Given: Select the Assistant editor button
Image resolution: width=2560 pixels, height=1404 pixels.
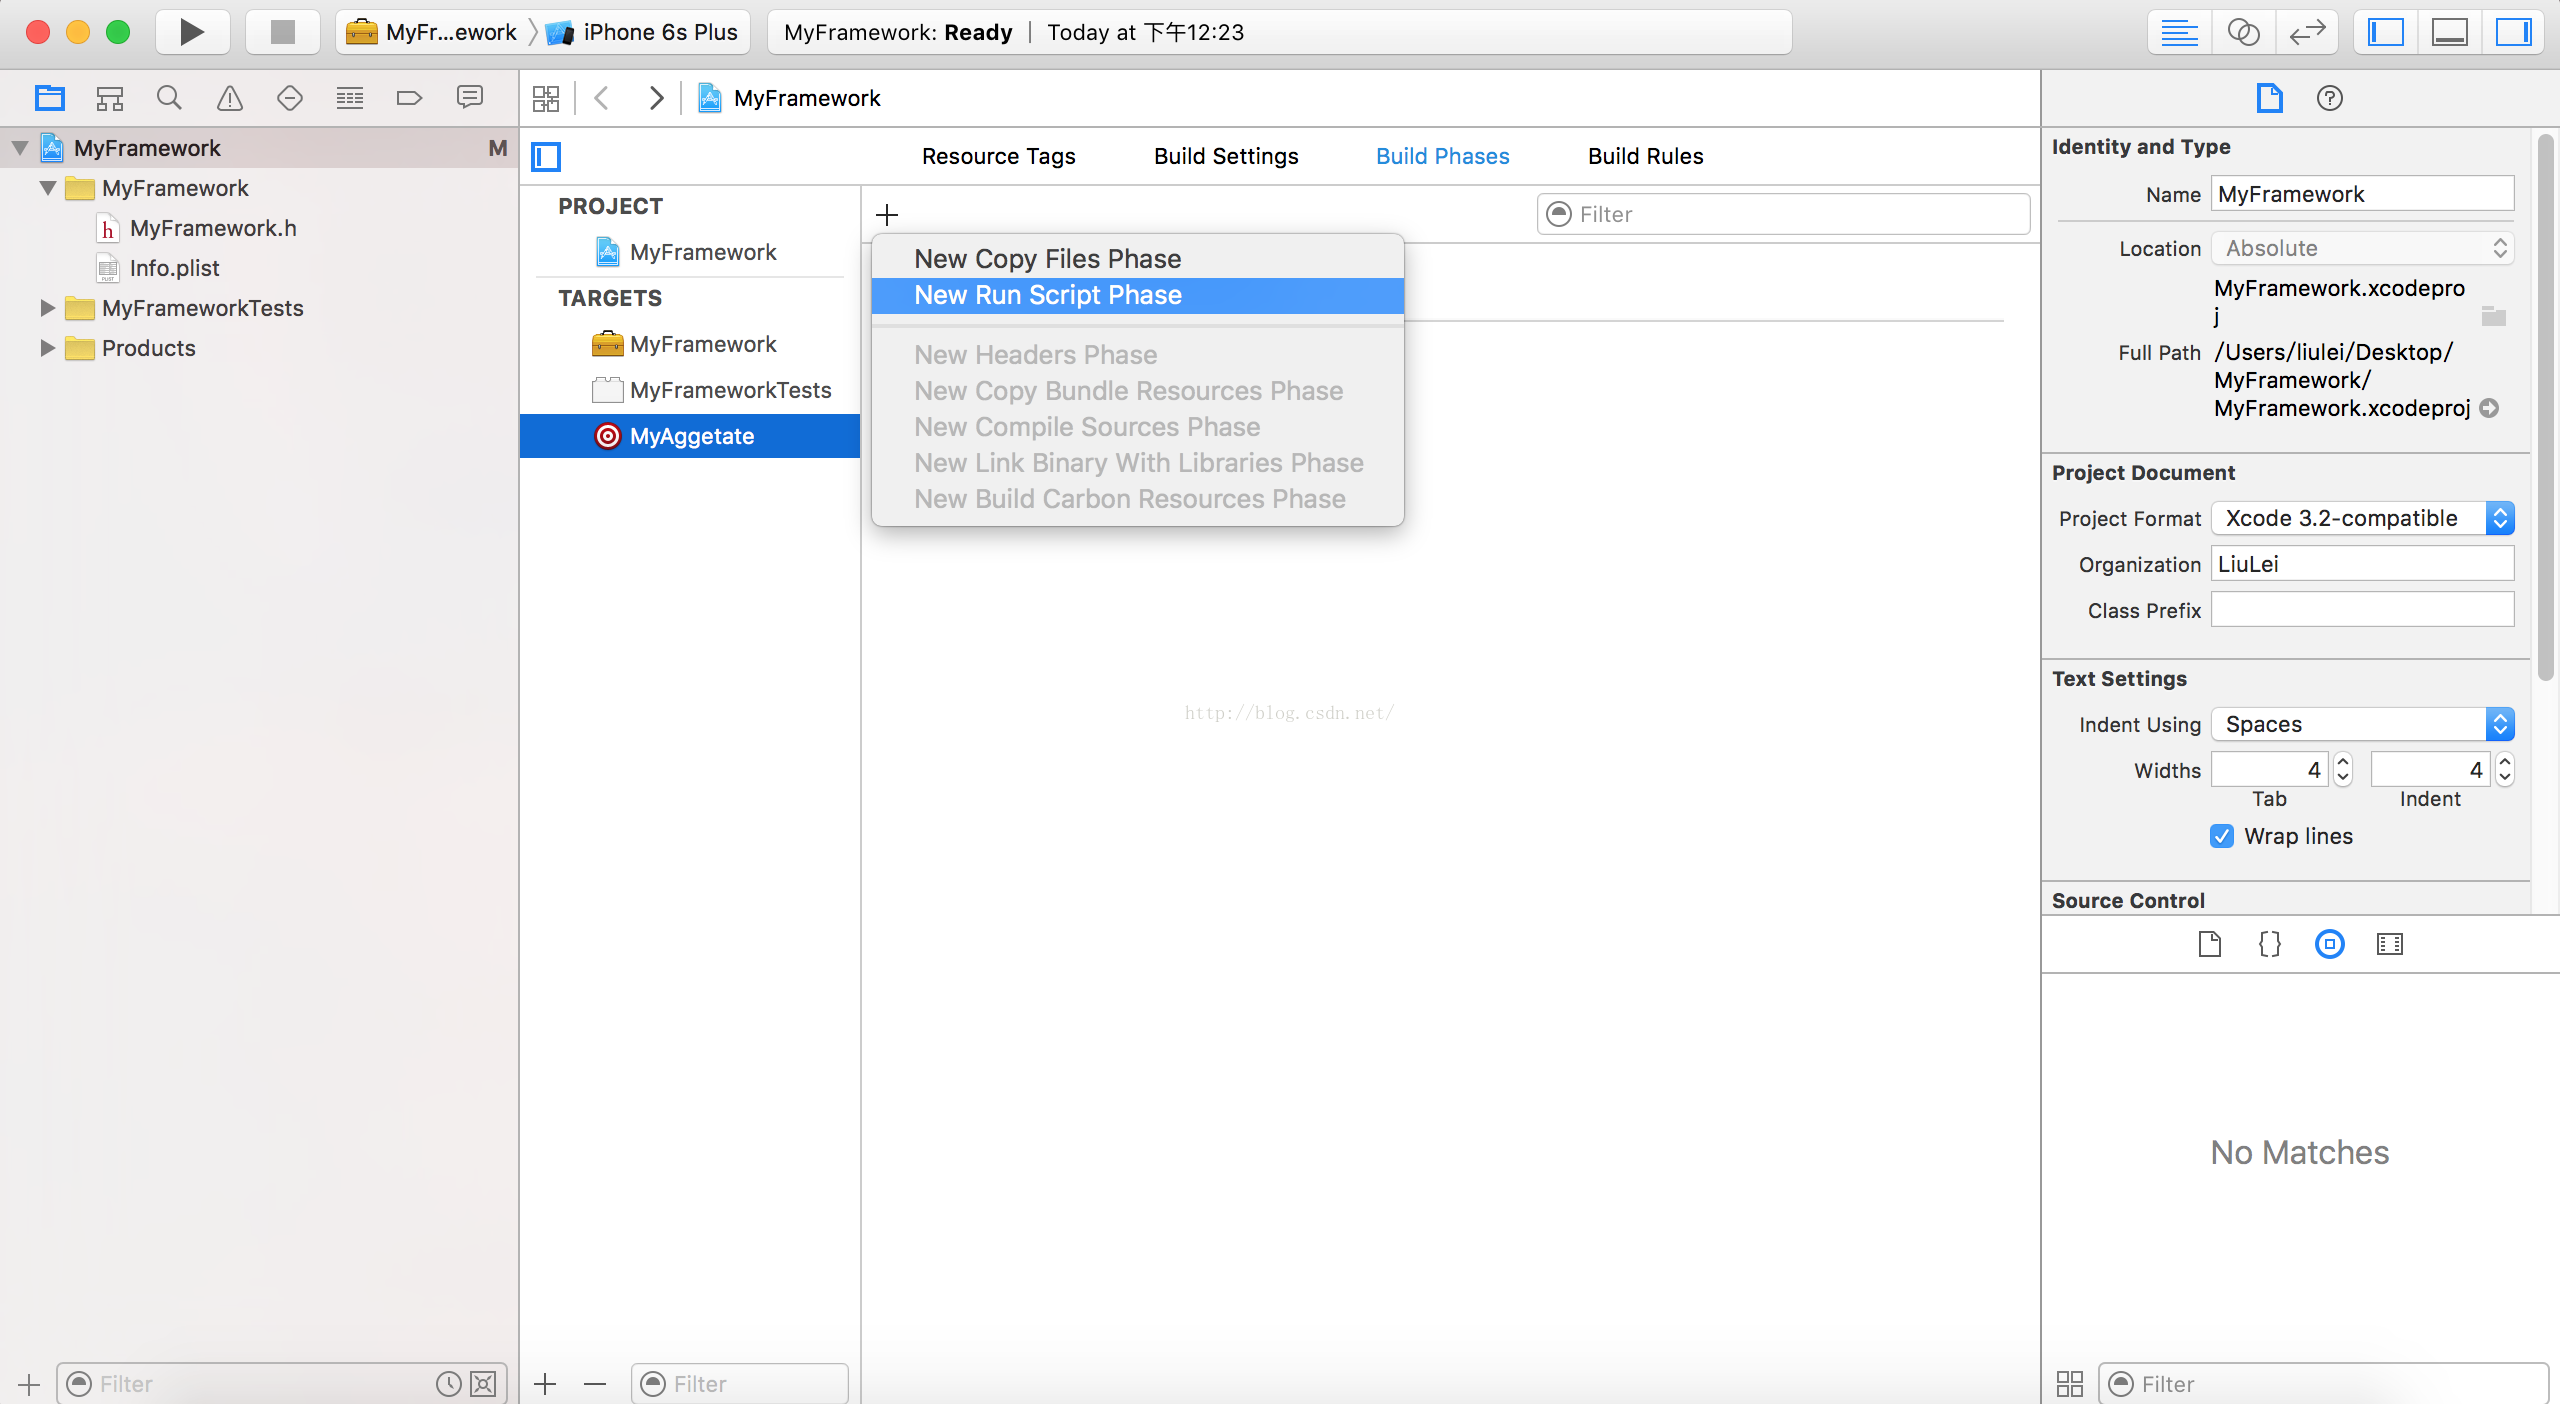Looking at the screenshot, I should [x=2243, y=32].
